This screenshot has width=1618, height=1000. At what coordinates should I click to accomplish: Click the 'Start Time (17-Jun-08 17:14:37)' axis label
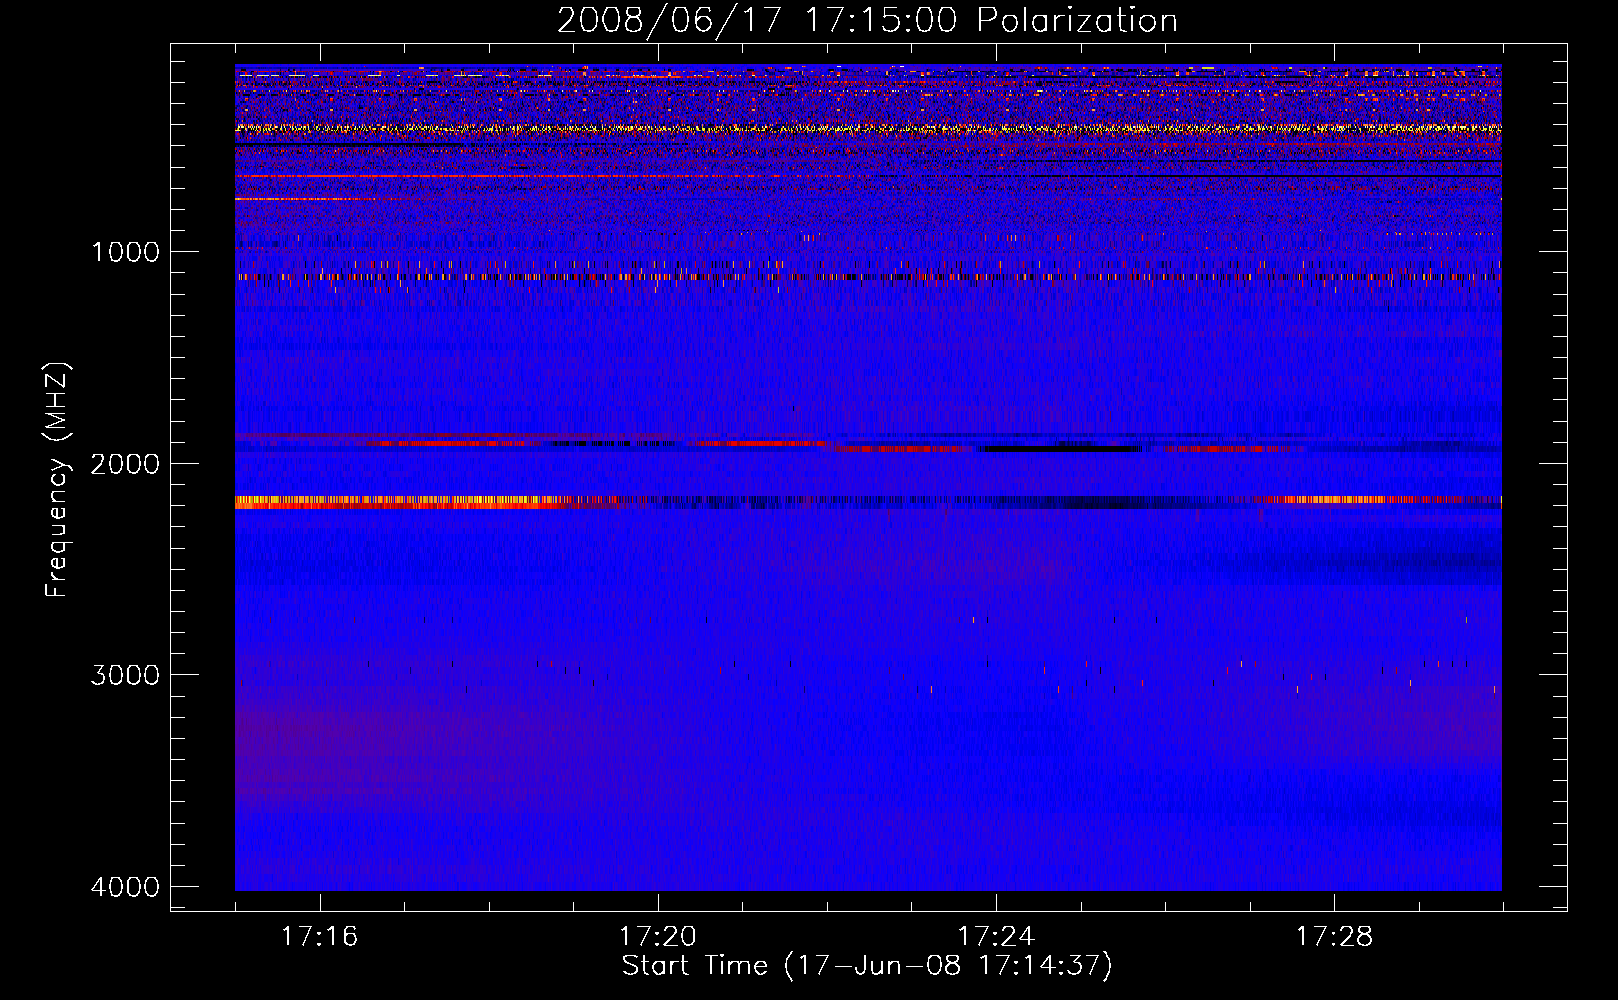click(x=867, y=966)
